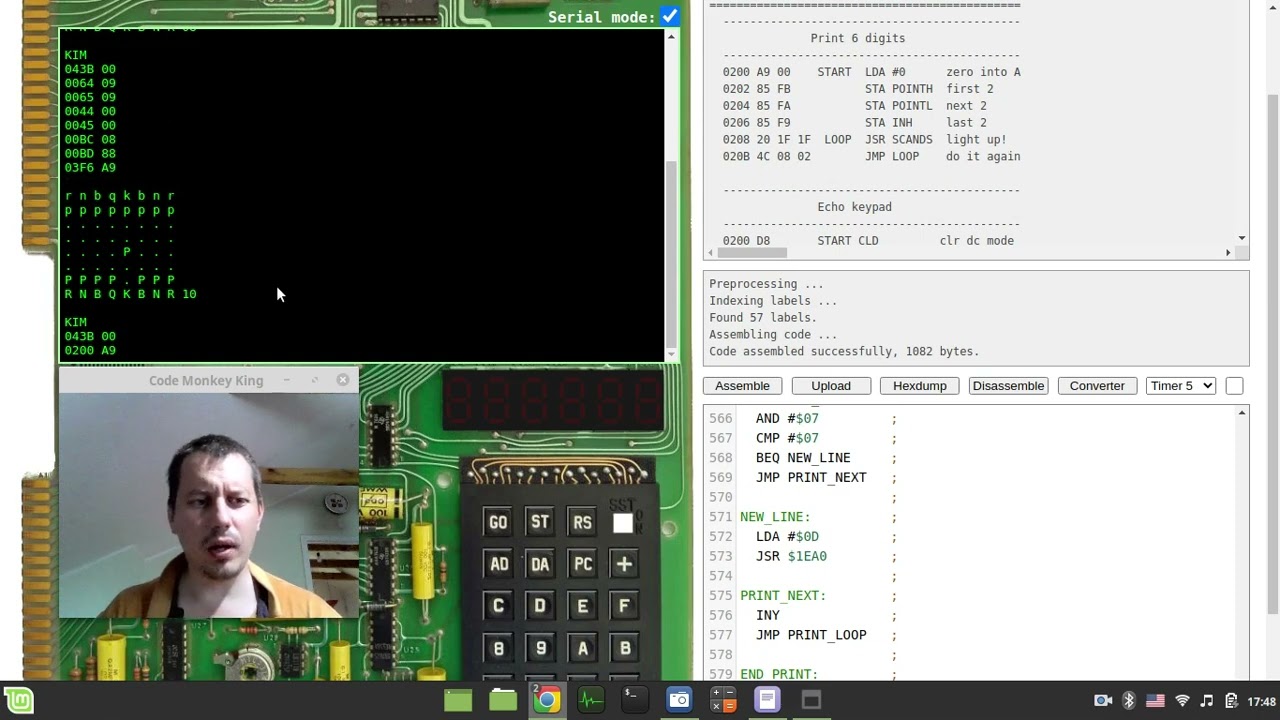This screenshot has width=1280, height=720.
Task: Click the Assemble button
Action: [x=742, y=386]
